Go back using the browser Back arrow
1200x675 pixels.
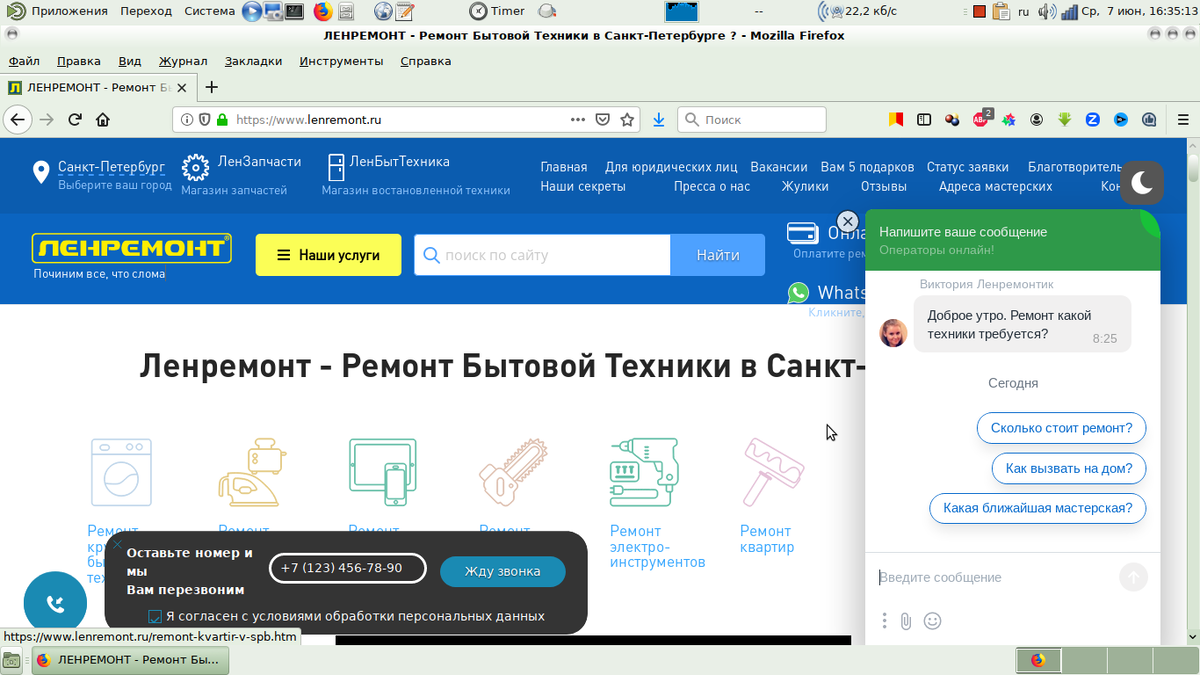pos(17,119)
